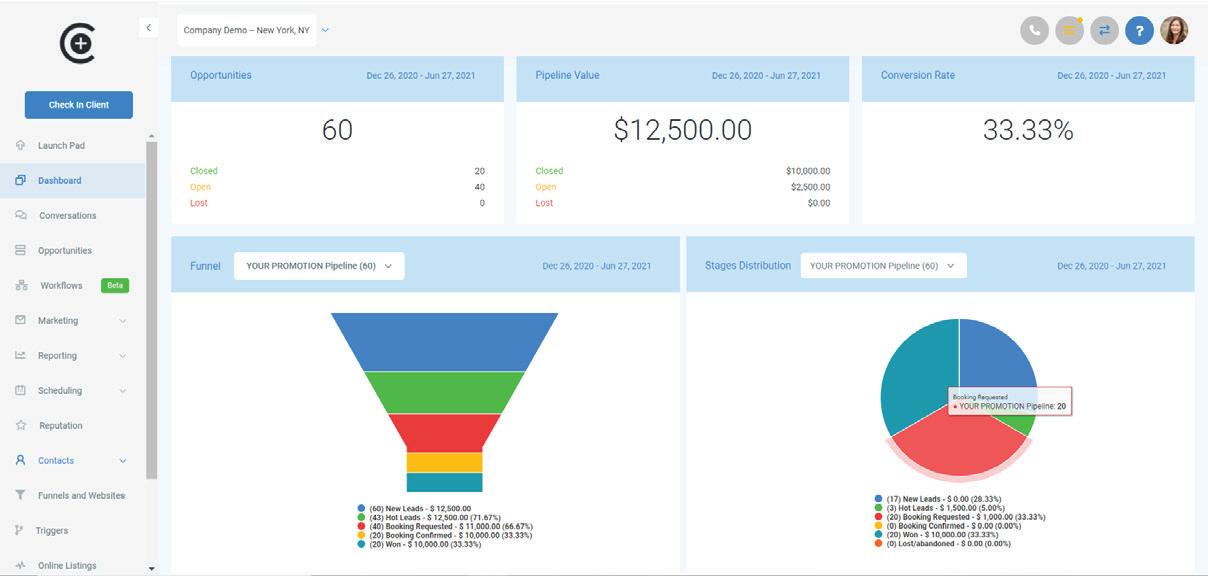Click the sidebar scrollbar down arrow

click(151, 568)
